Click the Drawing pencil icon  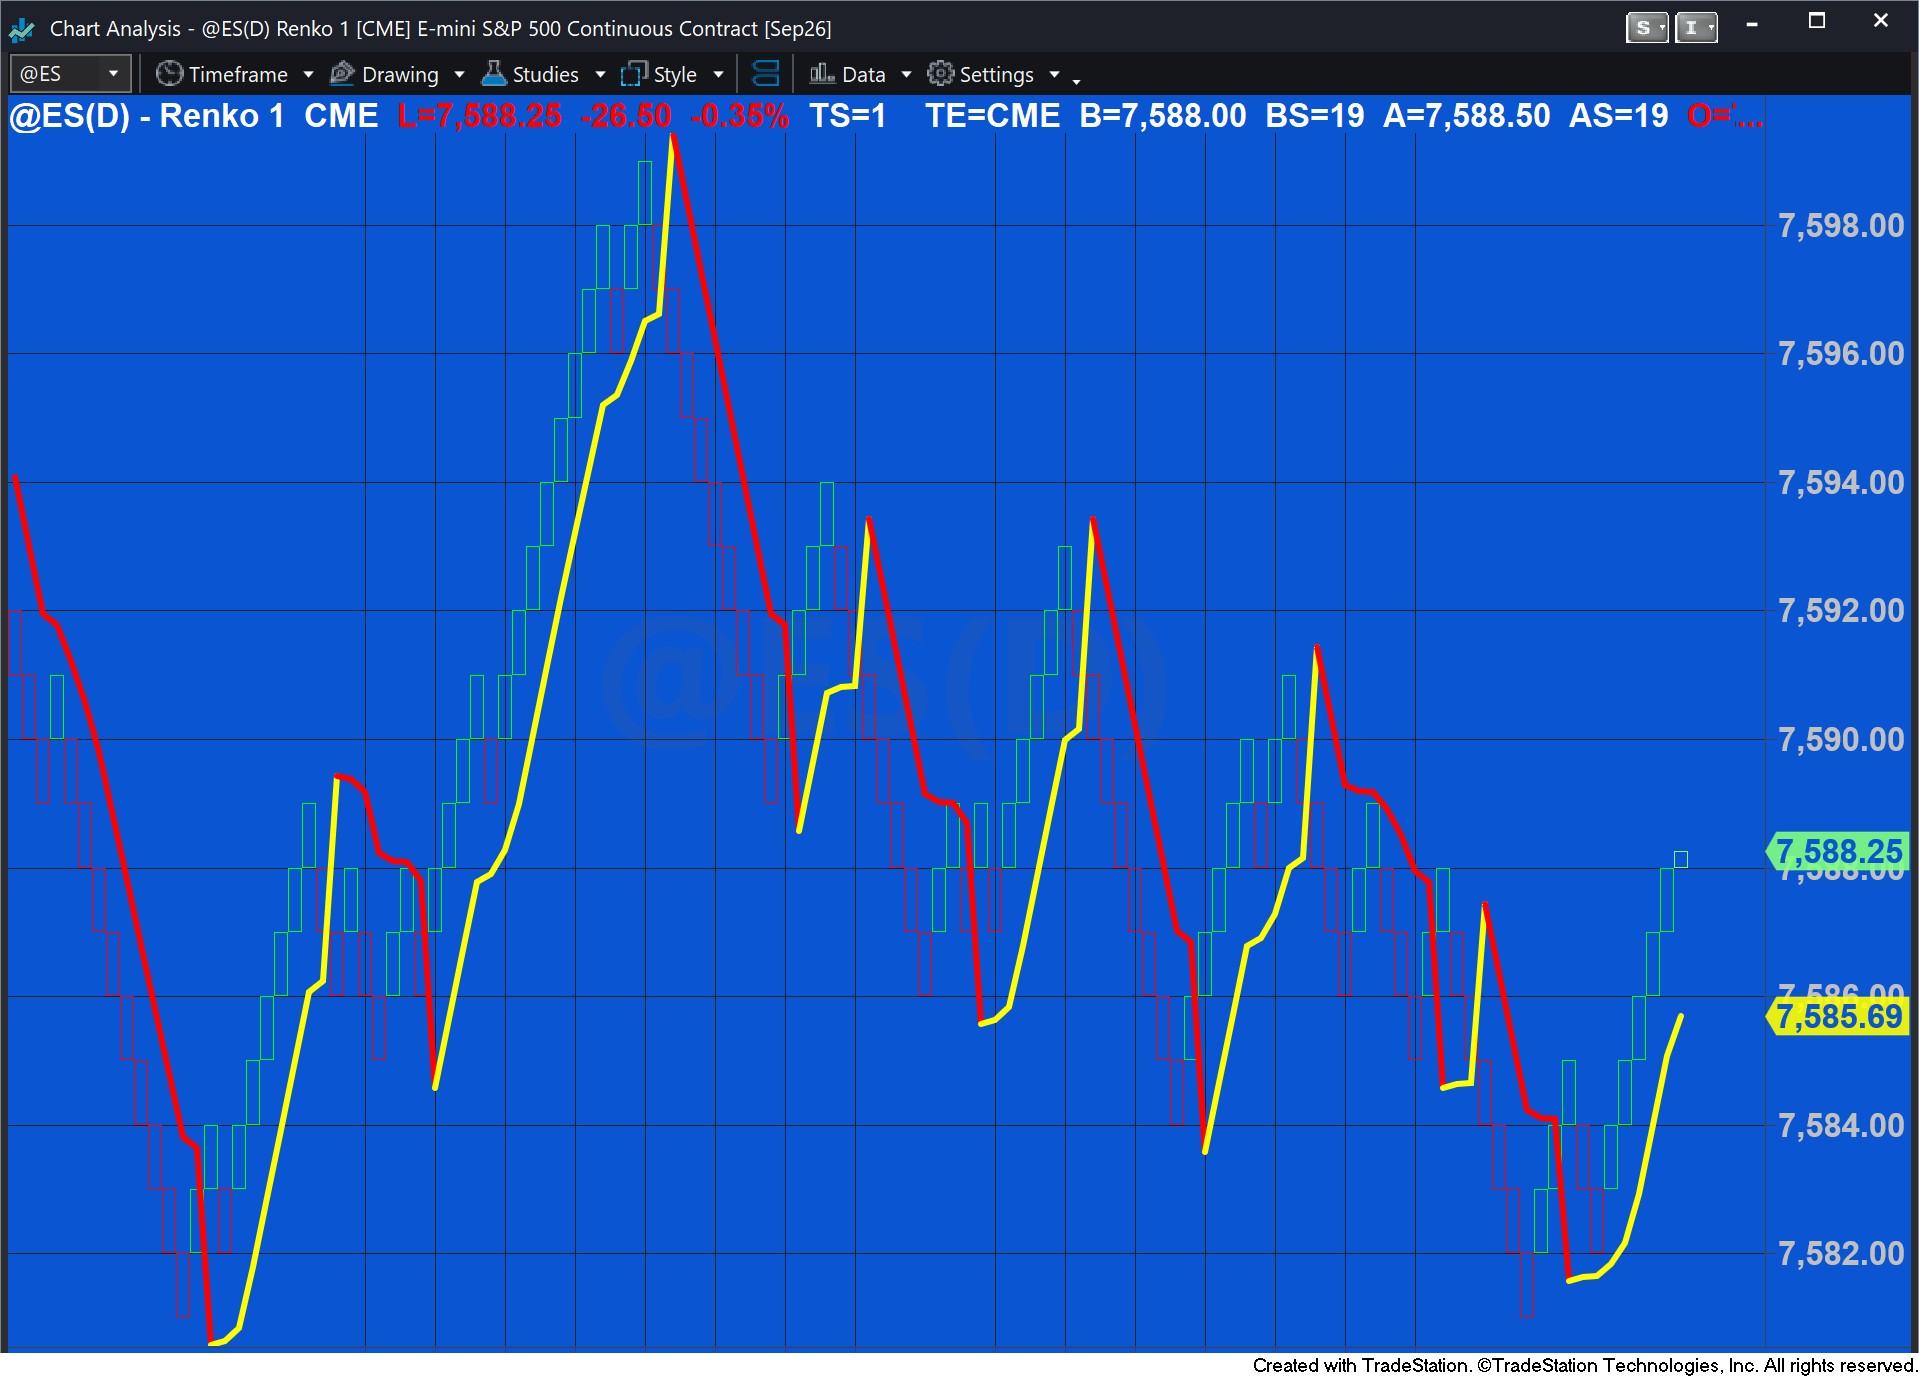343,73
